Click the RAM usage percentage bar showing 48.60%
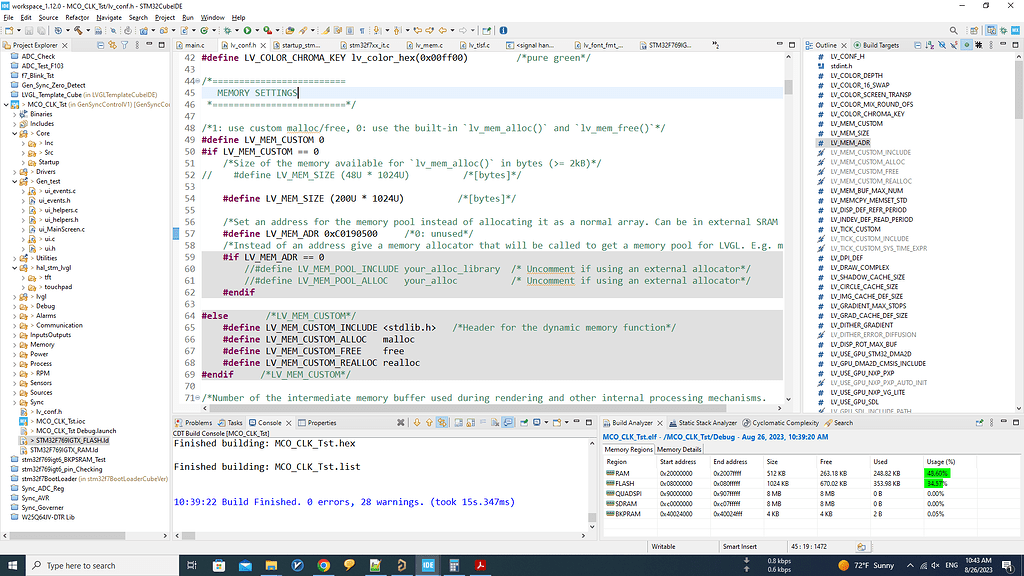The image size is (1024, 576). (x=934, y=472)
